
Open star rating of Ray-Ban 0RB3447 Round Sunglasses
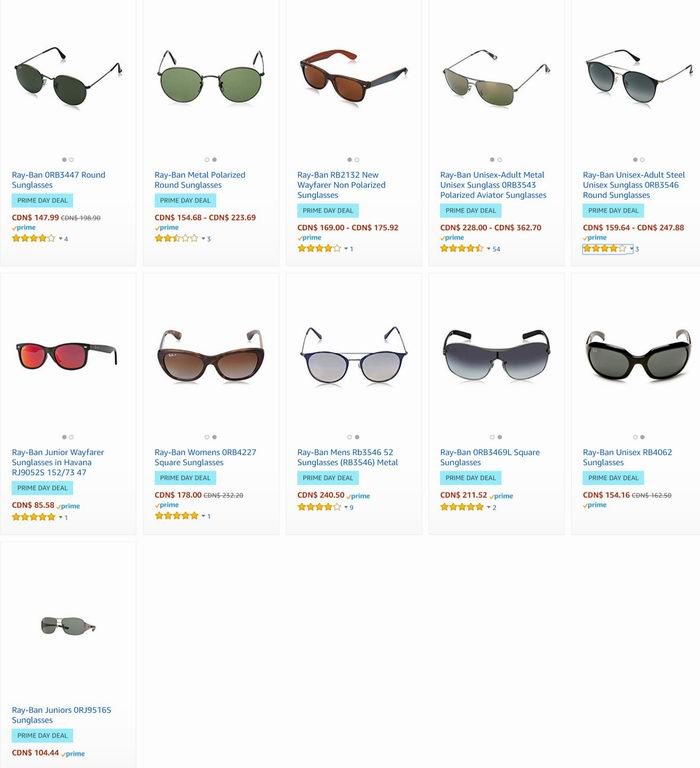(x=33, y=238)
